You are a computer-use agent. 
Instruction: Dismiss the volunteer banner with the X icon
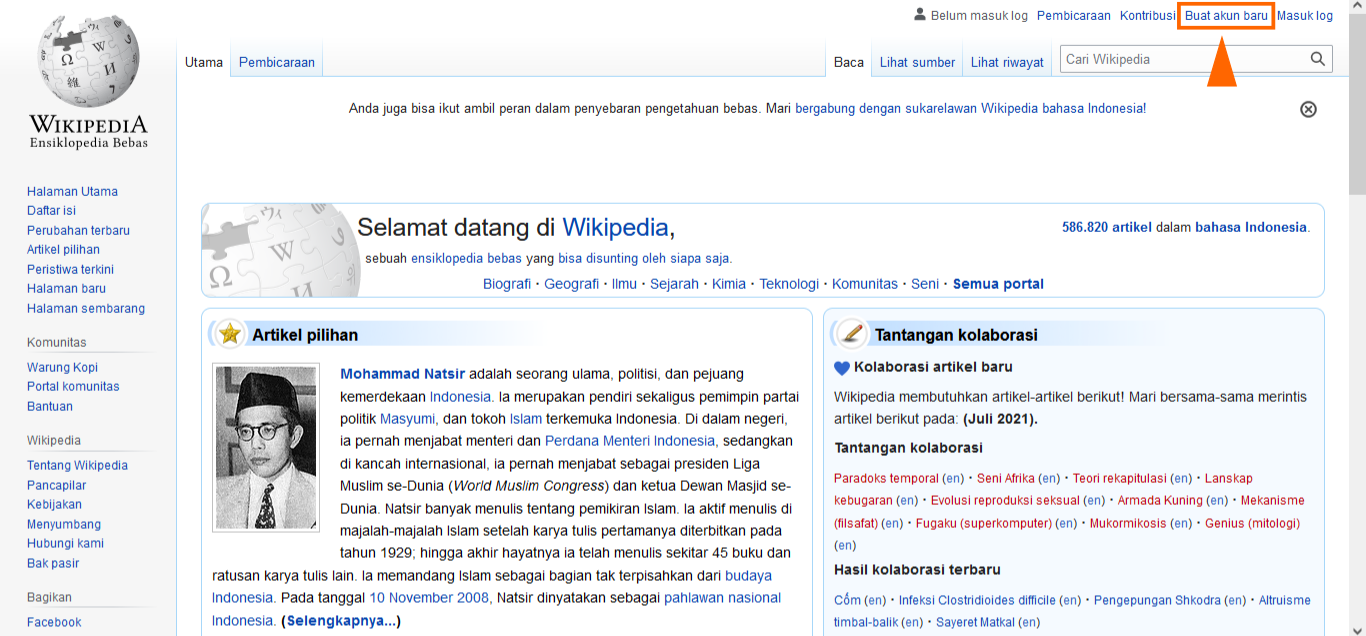tap(1308, 109)
